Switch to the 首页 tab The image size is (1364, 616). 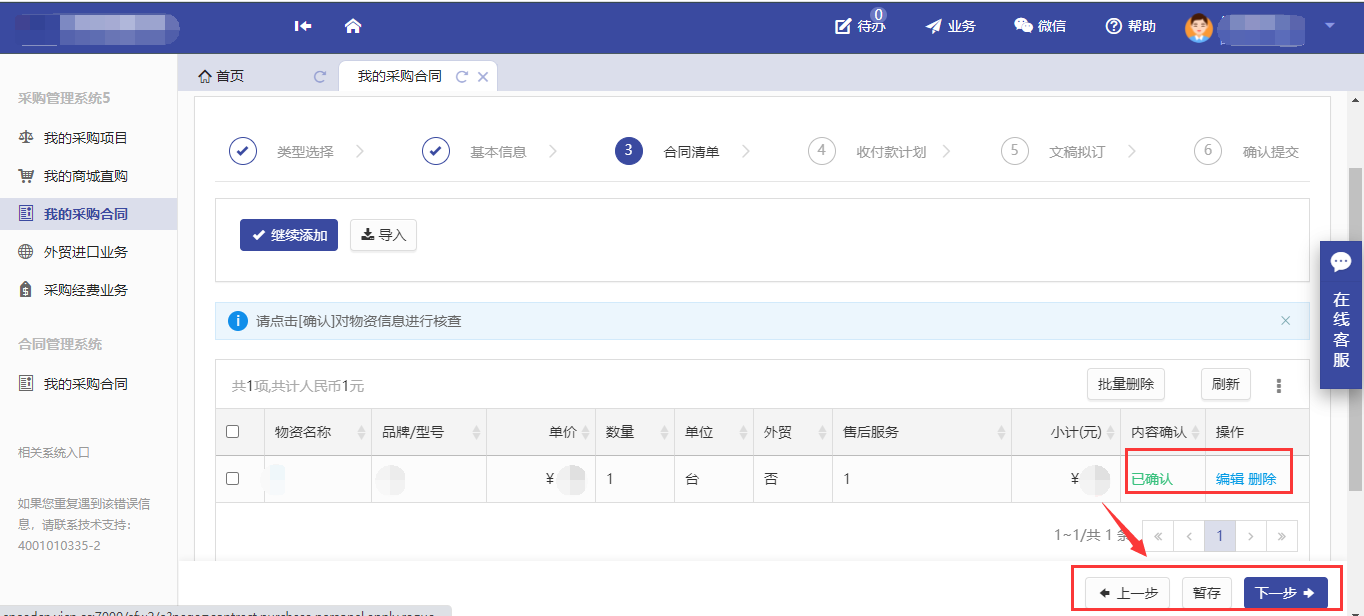pyautogui.click(x=221, y=77)
